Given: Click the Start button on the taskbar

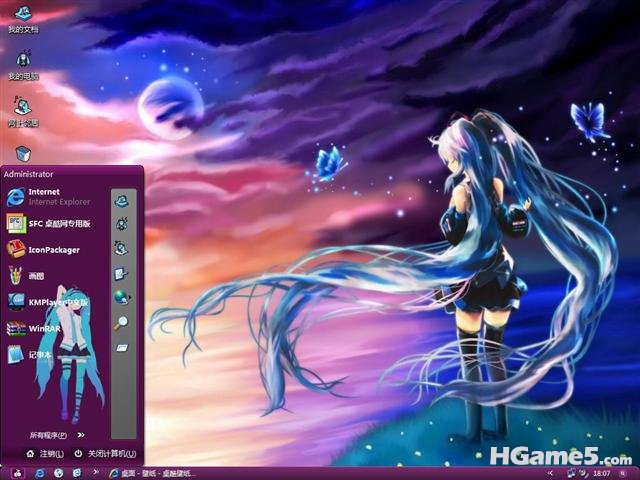Looking at the screenshot, I should 17,473.
